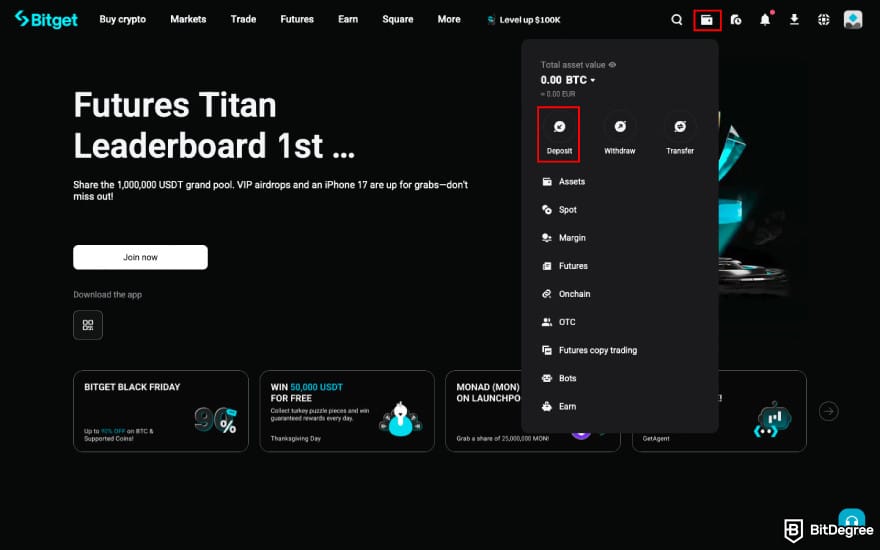Open the Bitget Black Friday banner

click(x=161, y=411)
